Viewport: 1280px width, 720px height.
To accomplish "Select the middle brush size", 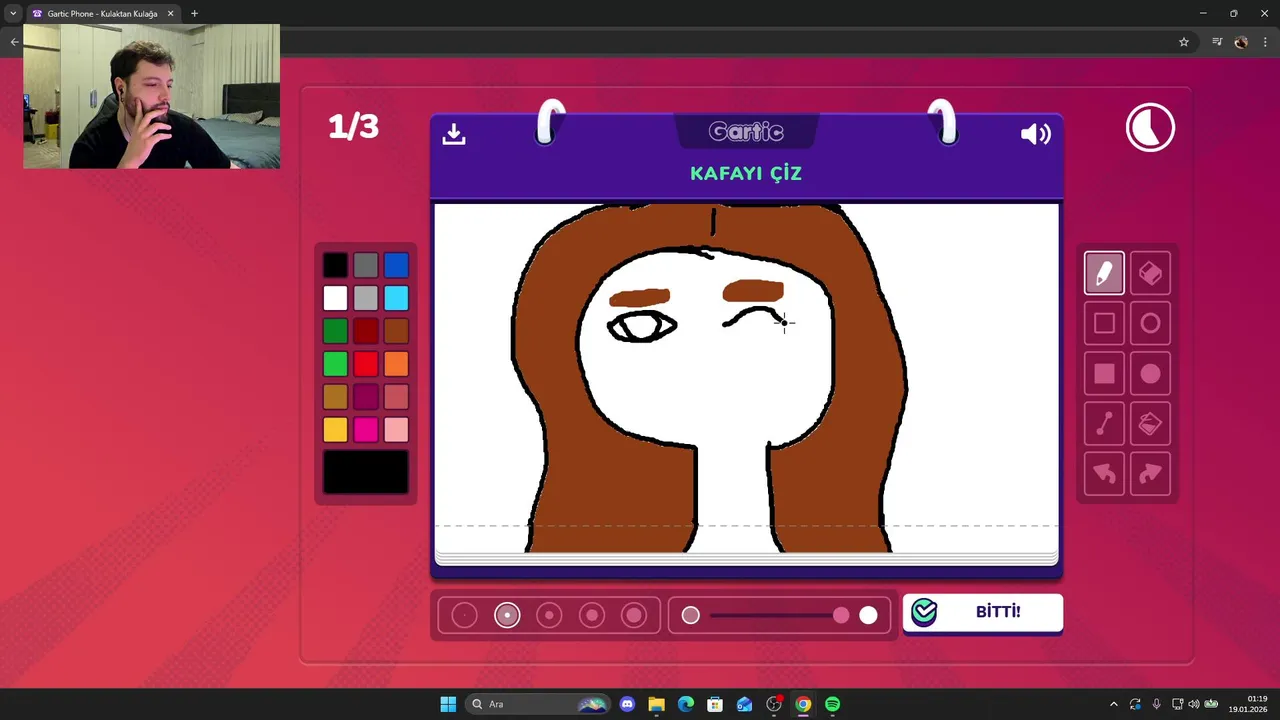I will coord(549,615).
